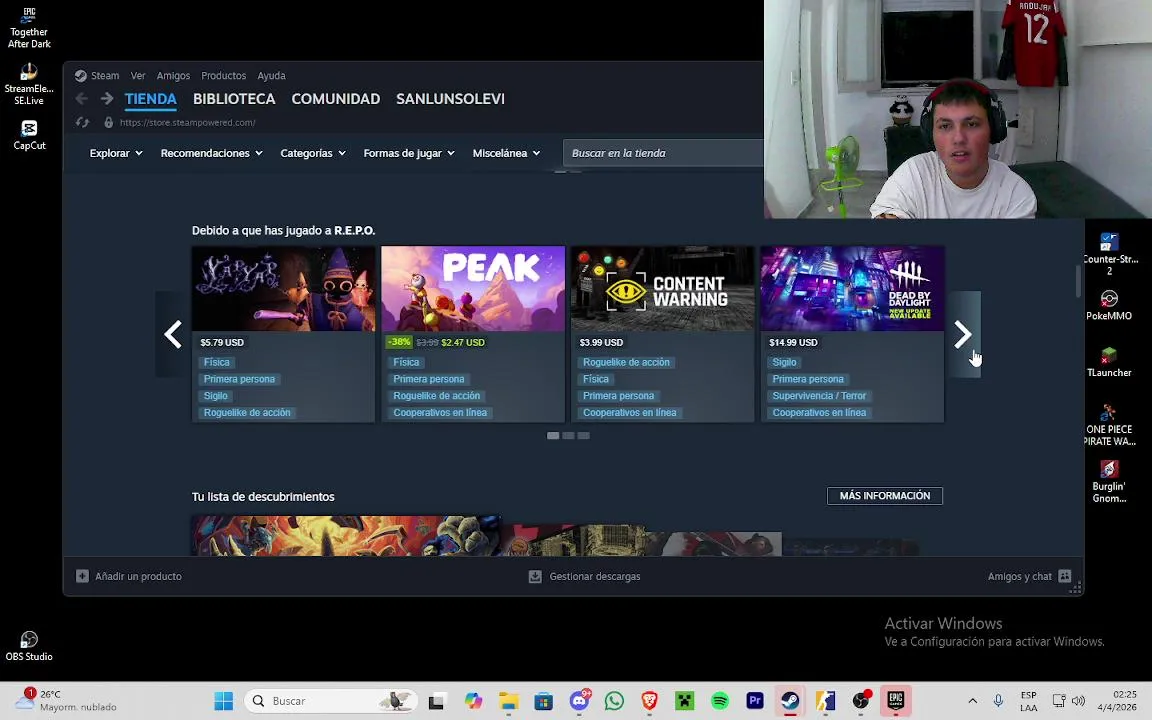Open the Gestionar descargas link
Screen dimensions: 1152x720
click(x=595, y=576)
